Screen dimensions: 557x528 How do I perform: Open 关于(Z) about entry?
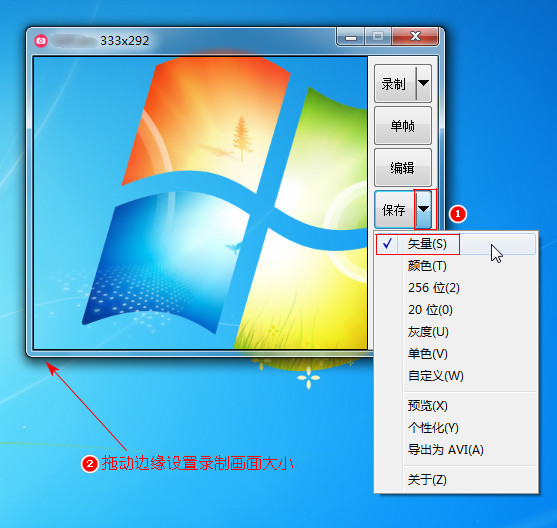click(x=455, y=479)
